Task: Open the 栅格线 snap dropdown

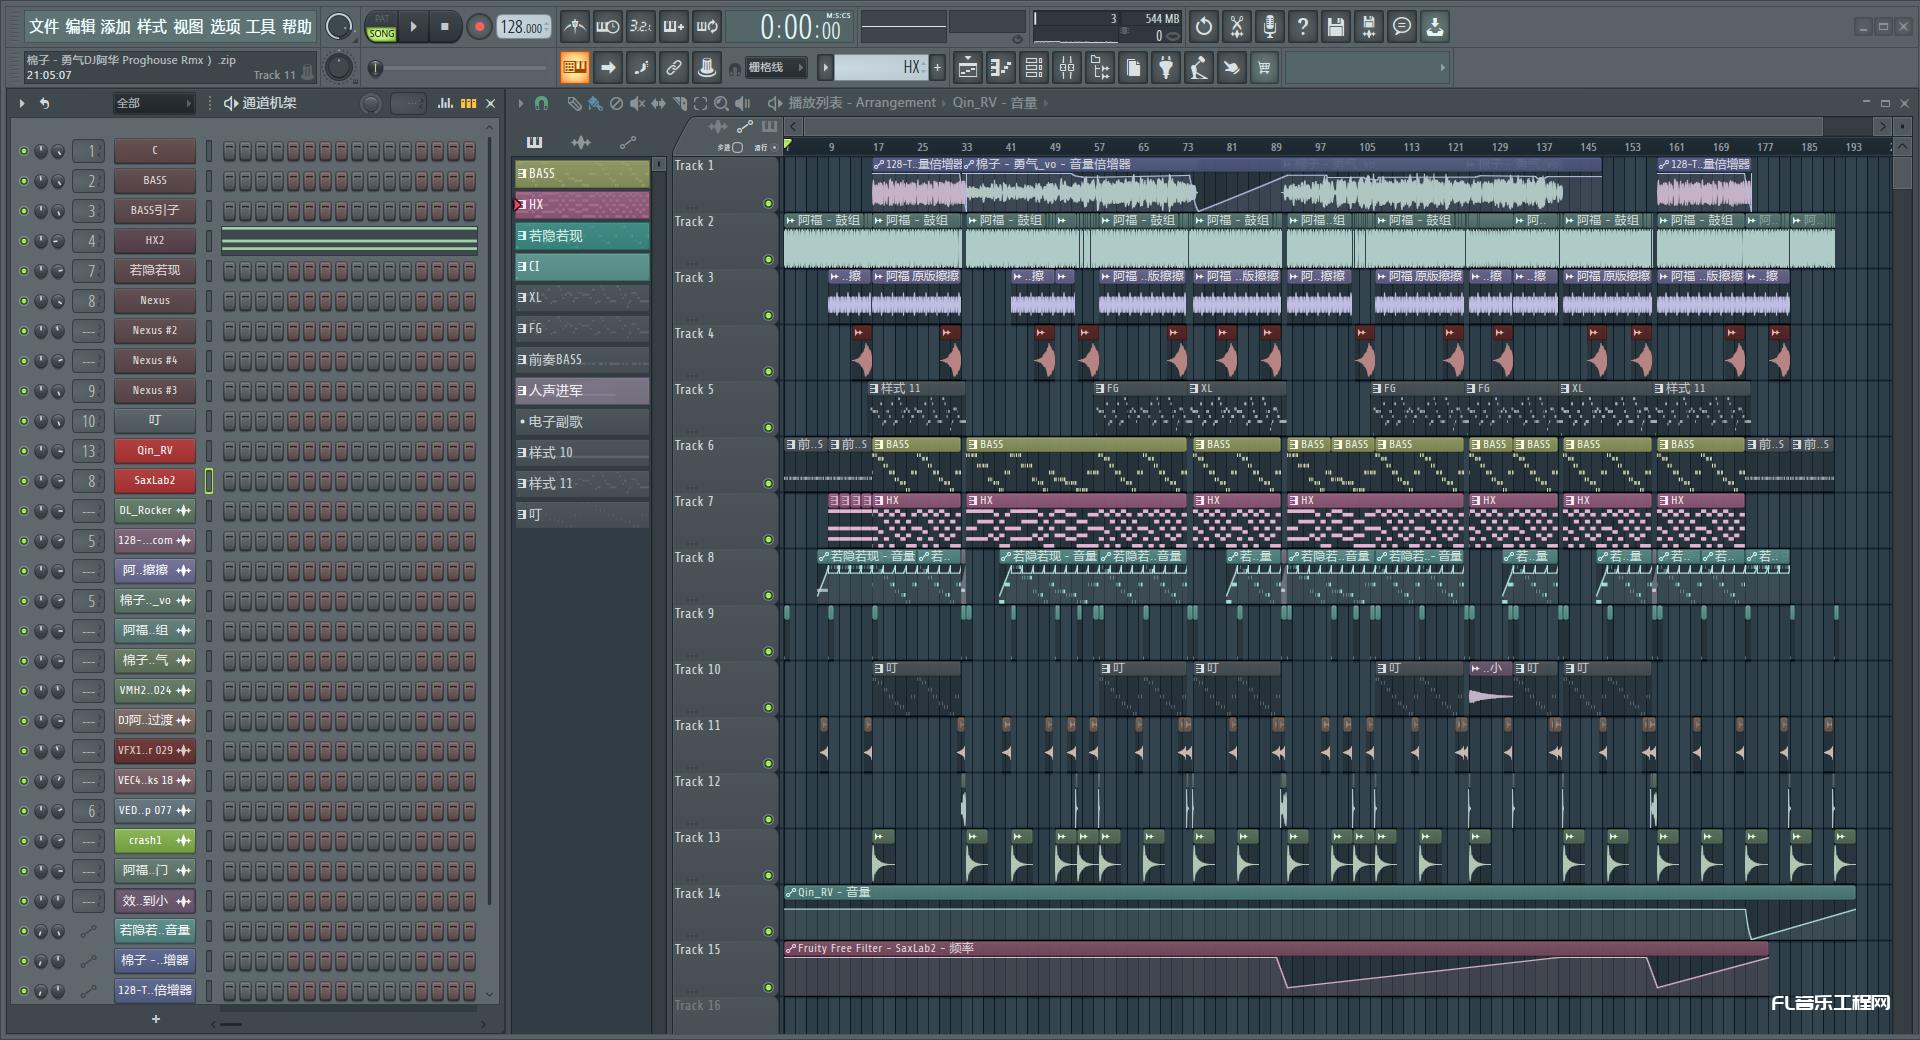Action: pyautogui.click(x=775, y=68)
